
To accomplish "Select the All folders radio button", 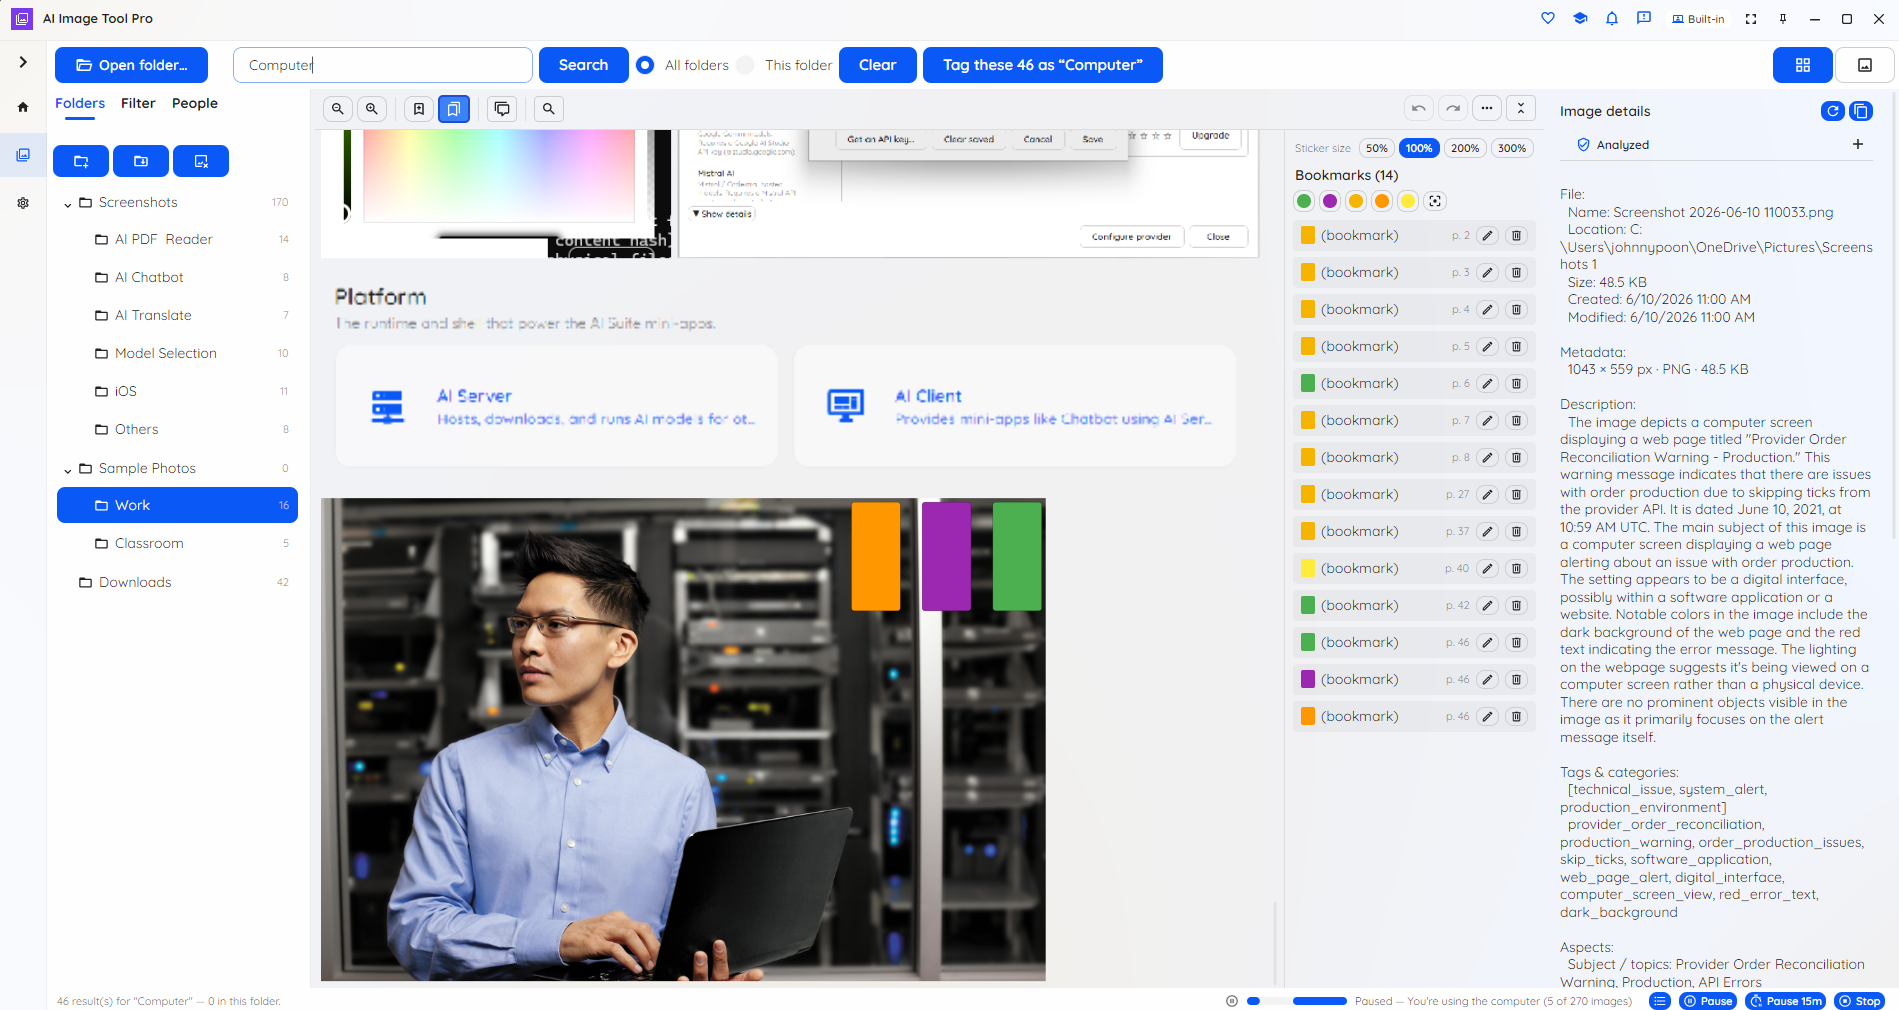I will pos(645,65).
